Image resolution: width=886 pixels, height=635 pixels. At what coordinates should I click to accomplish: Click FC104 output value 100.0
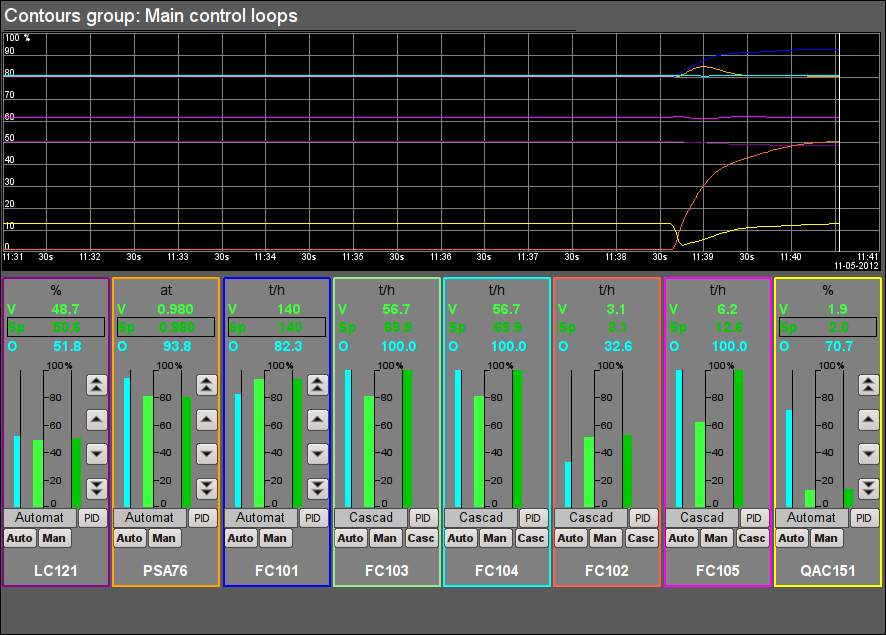(x=508, y=346)
